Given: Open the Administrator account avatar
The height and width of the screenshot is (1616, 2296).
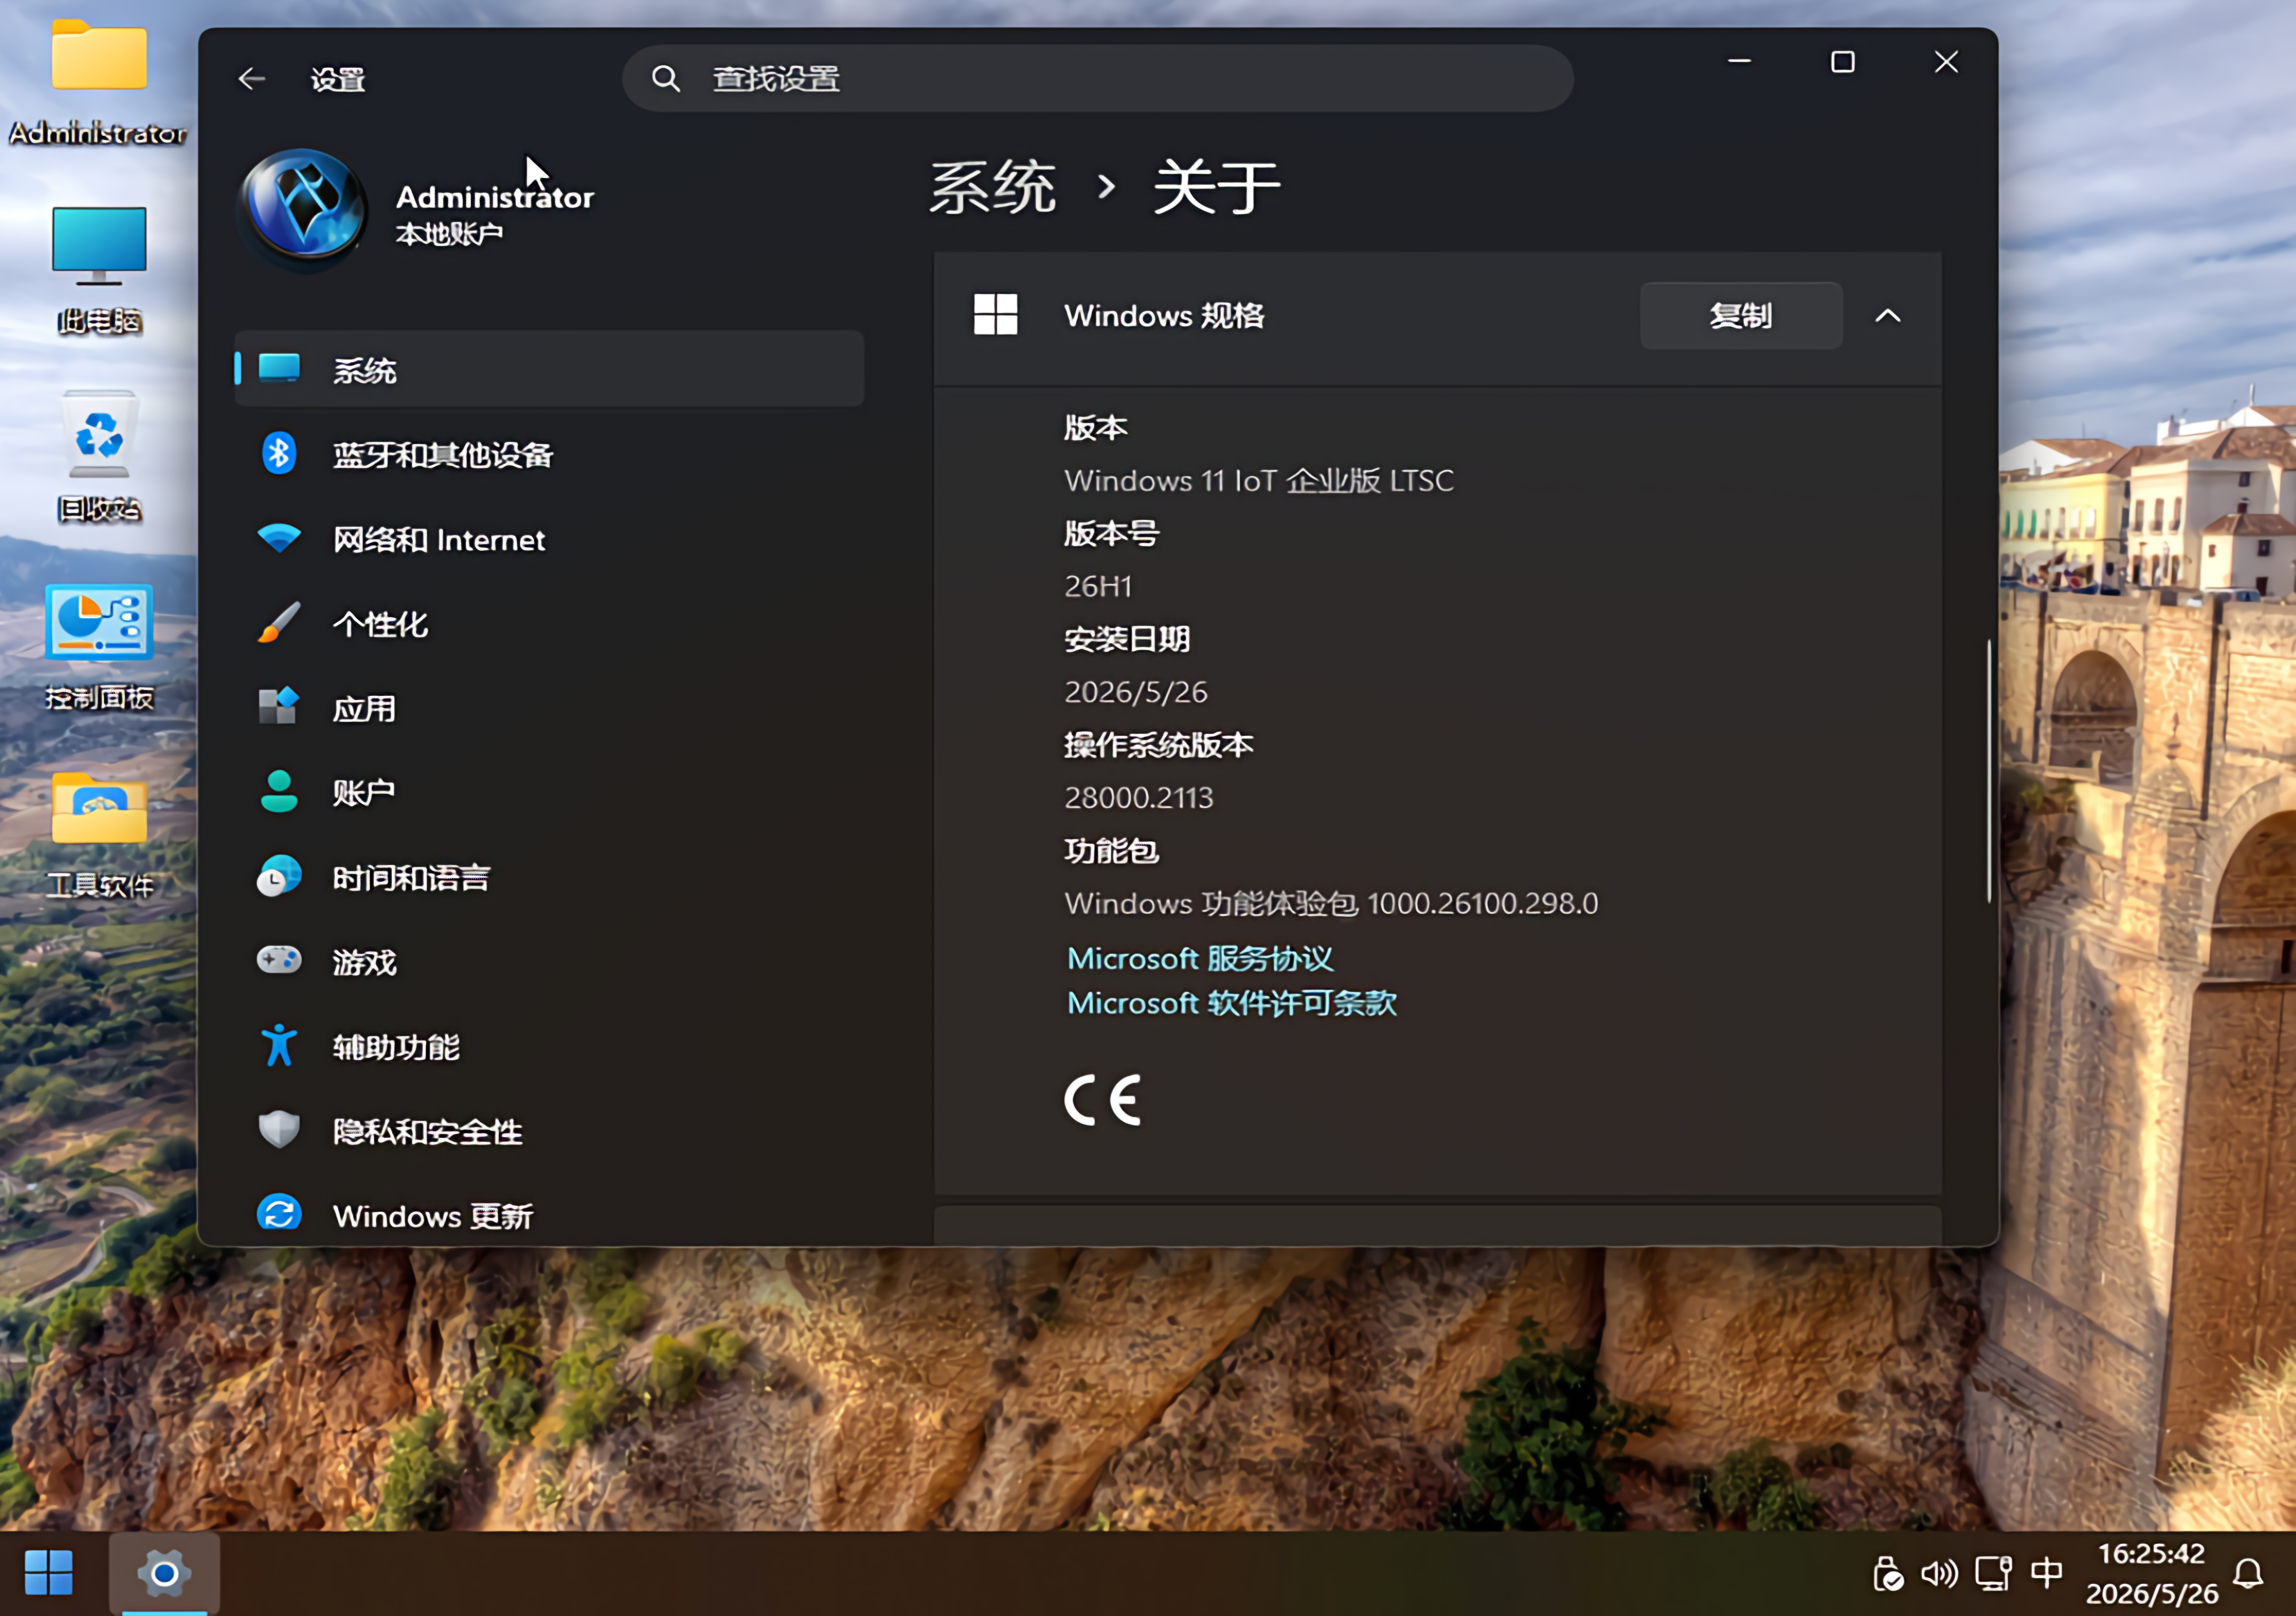Looking at the screenshot, I should click(x=305, y=209).
